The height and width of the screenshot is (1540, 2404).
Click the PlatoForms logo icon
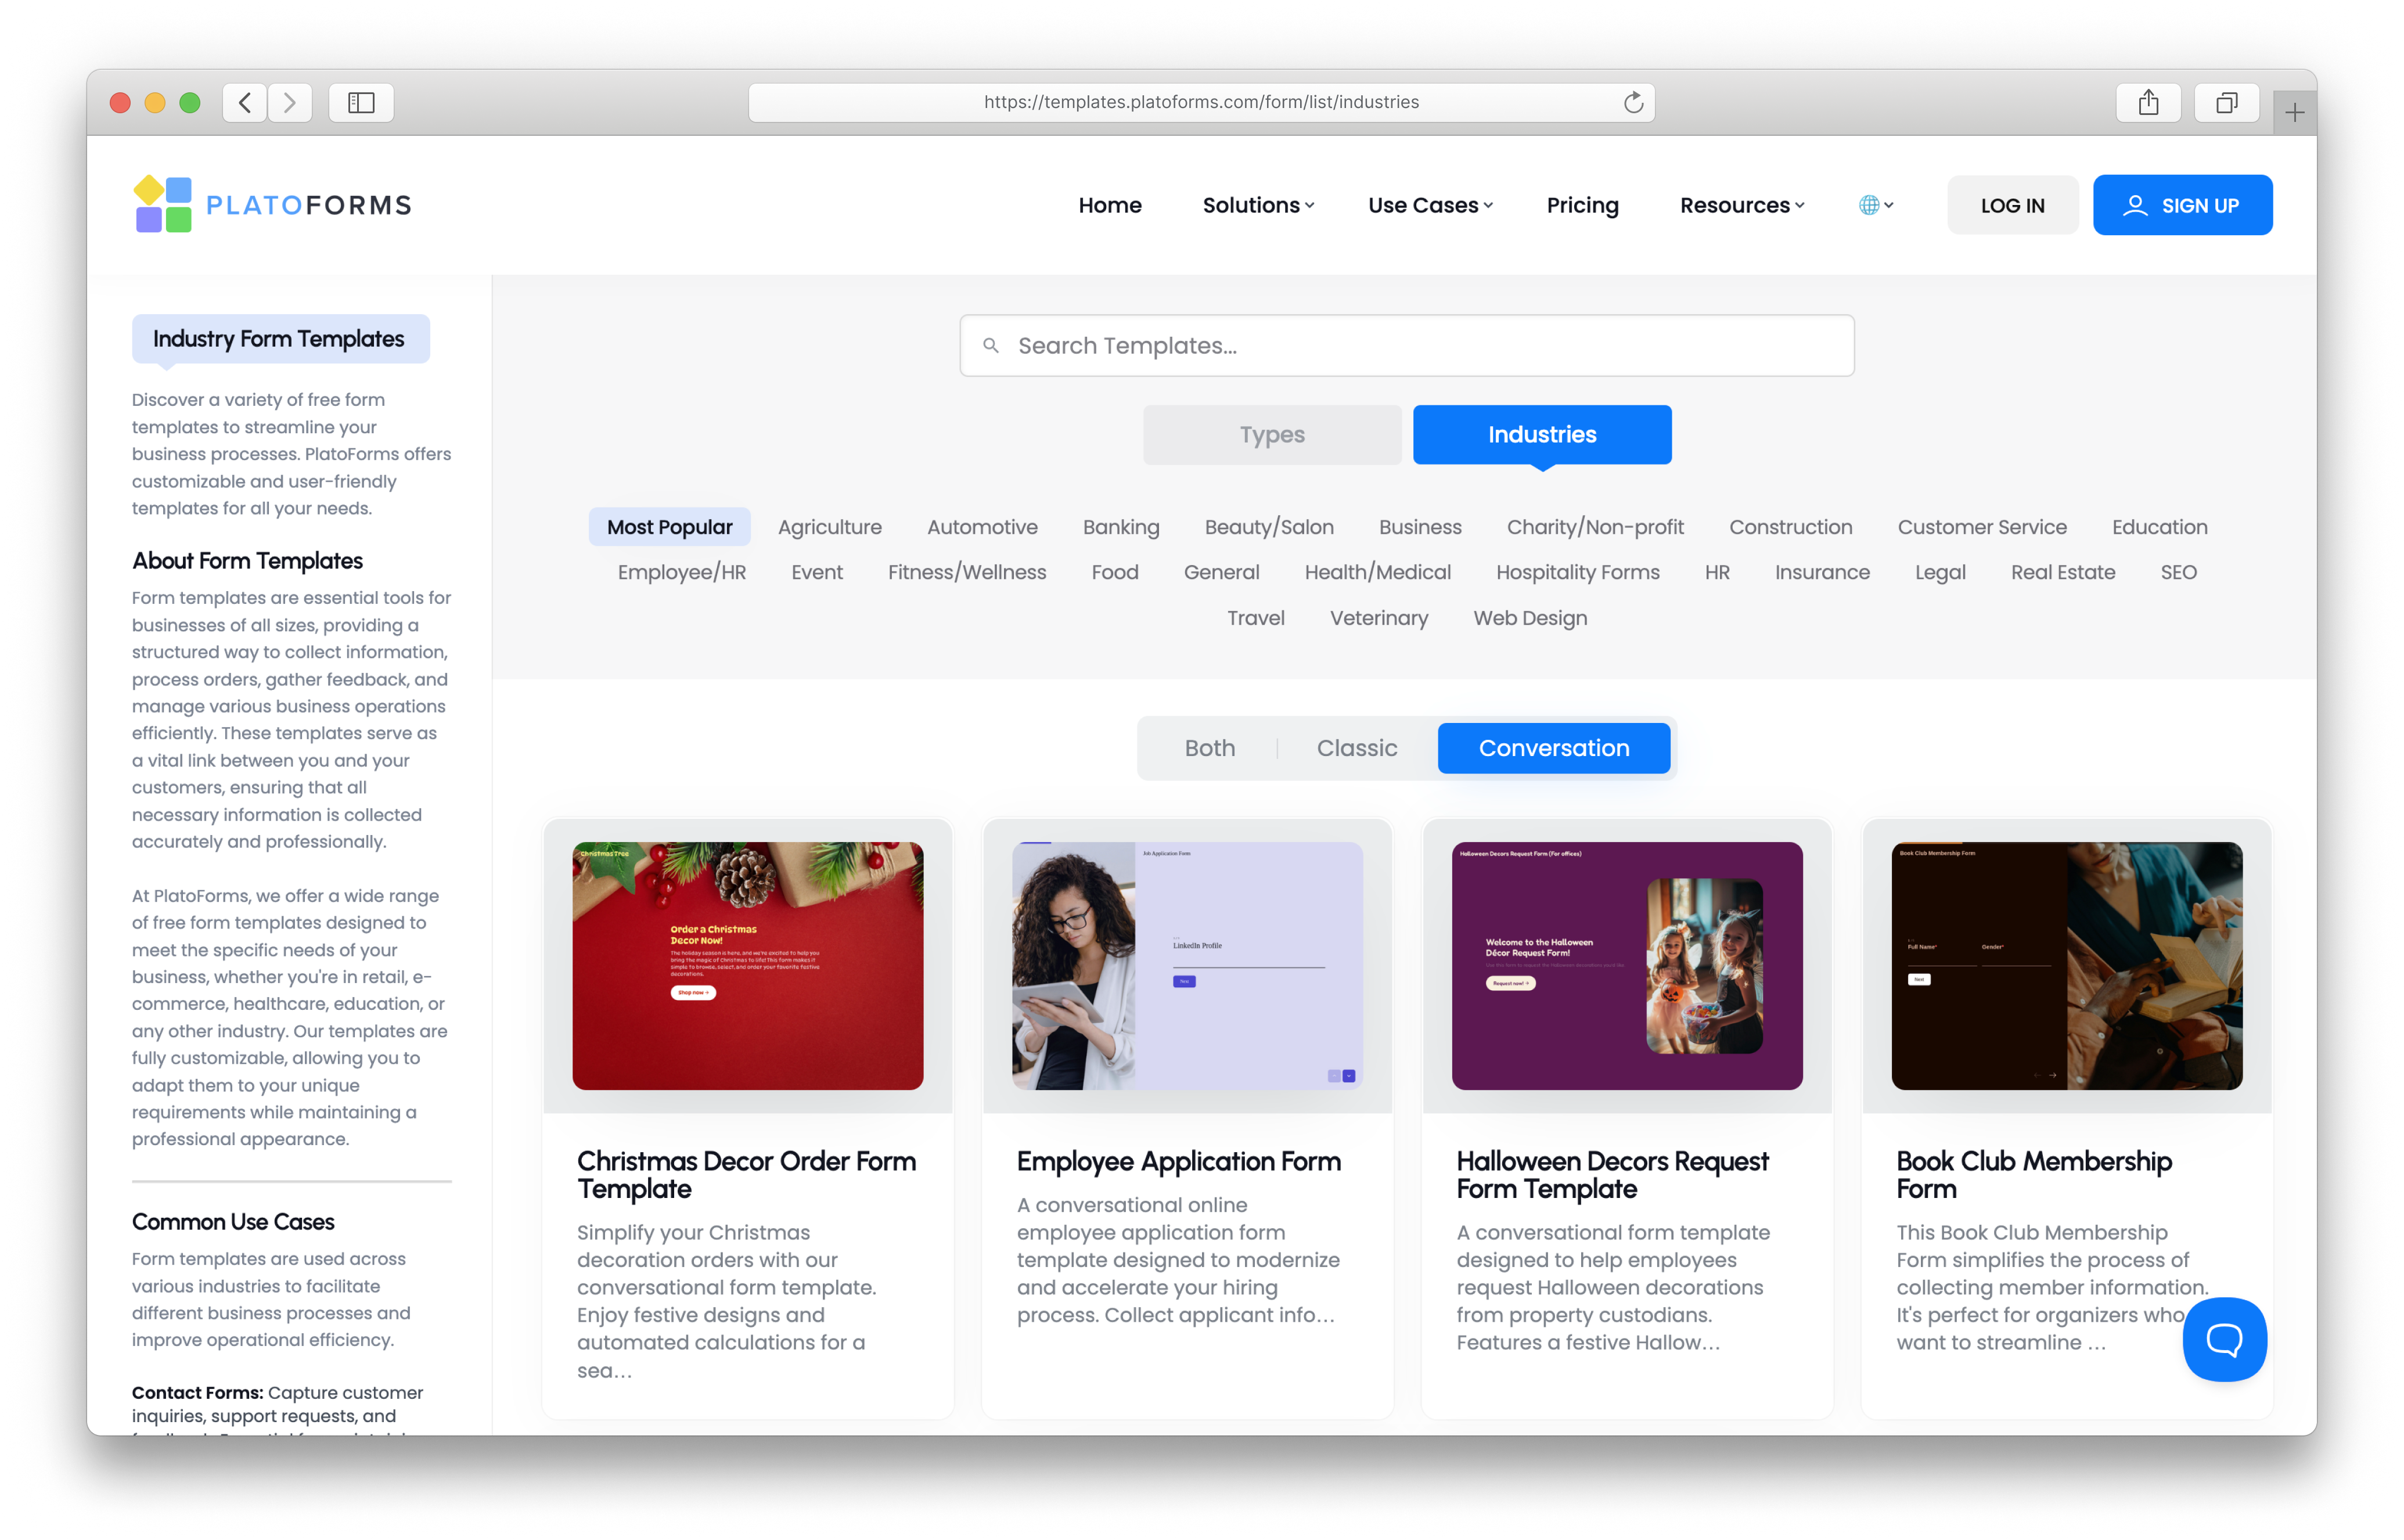[x=163, y=205]
